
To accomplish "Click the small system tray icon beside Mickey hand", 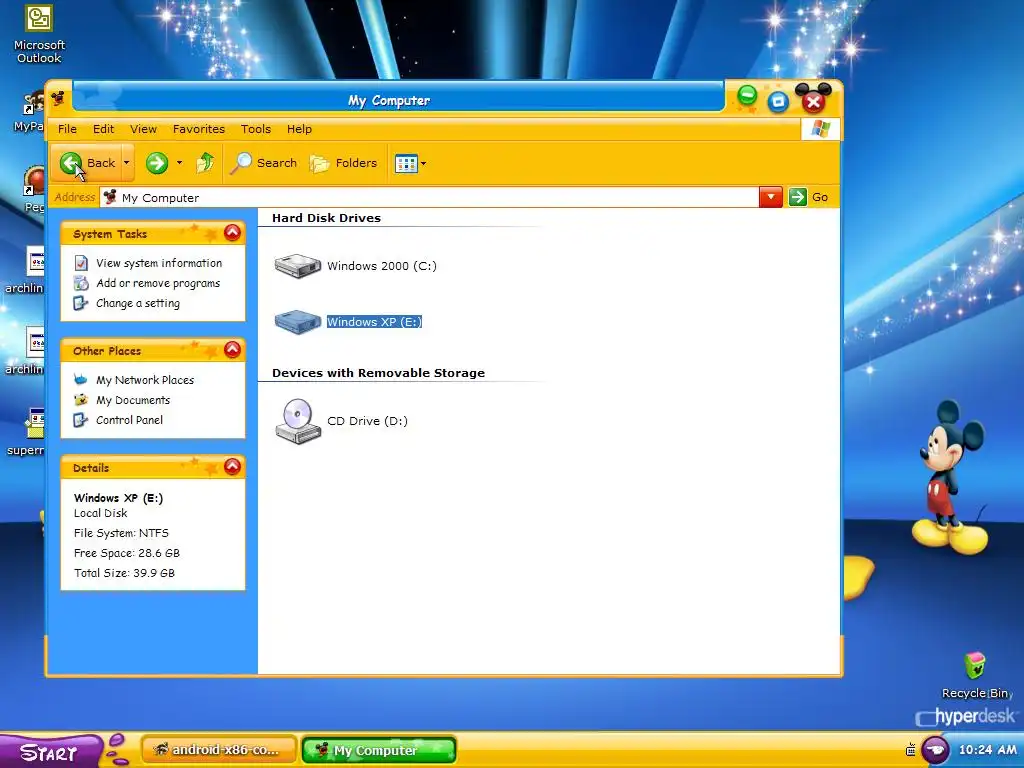I will 911,750.
